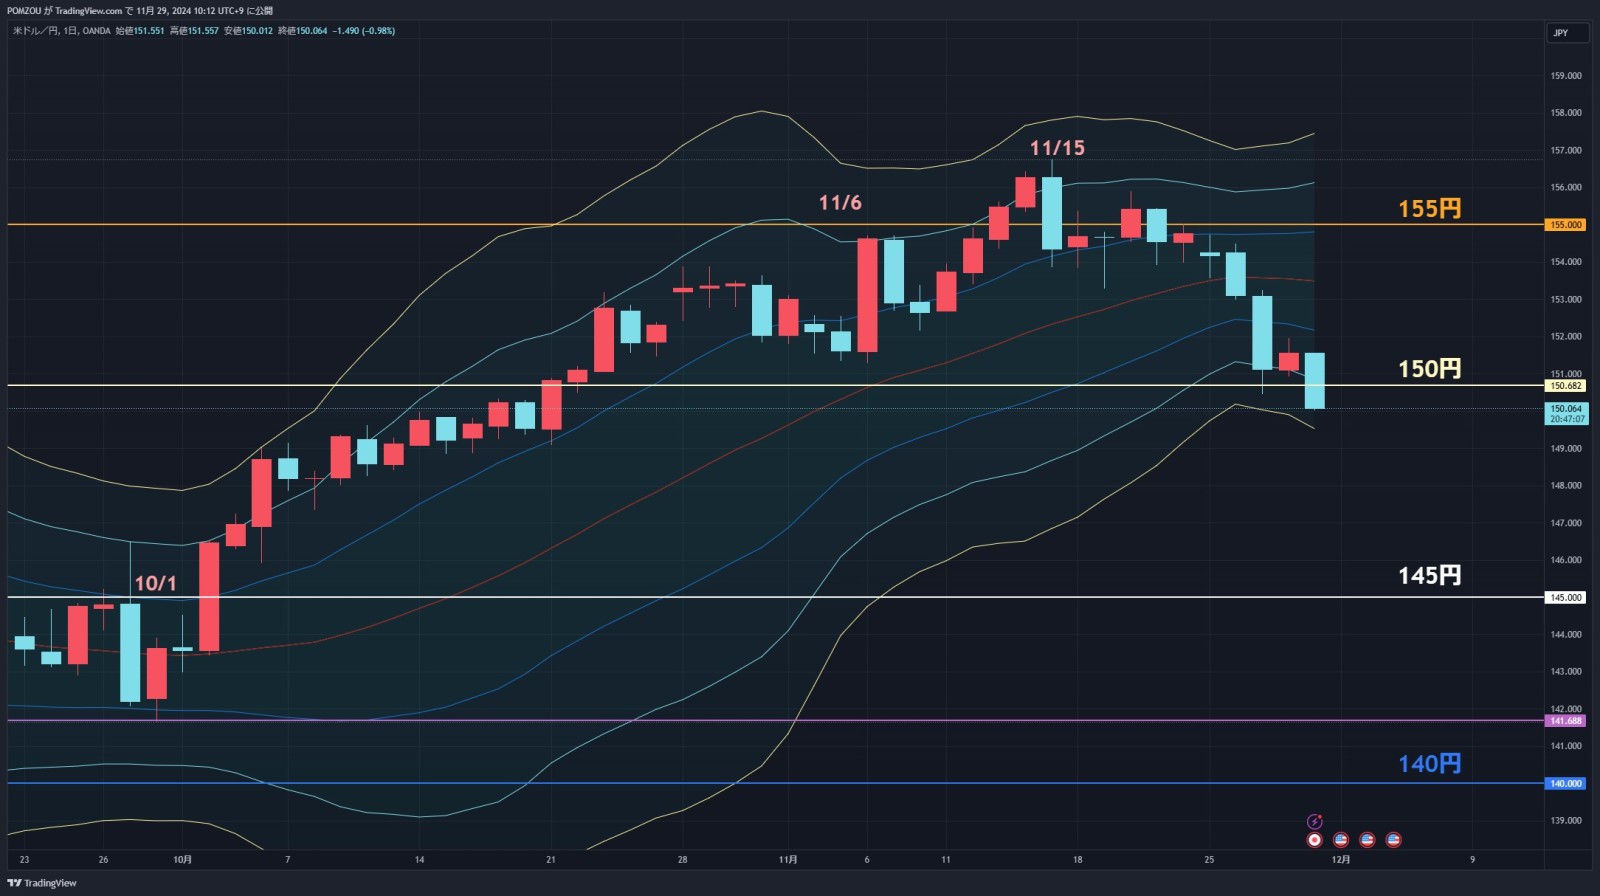This screenshot has width=1600, height=896.
Task: Click the POMZOU publish header text
Action: coord(140,11)
